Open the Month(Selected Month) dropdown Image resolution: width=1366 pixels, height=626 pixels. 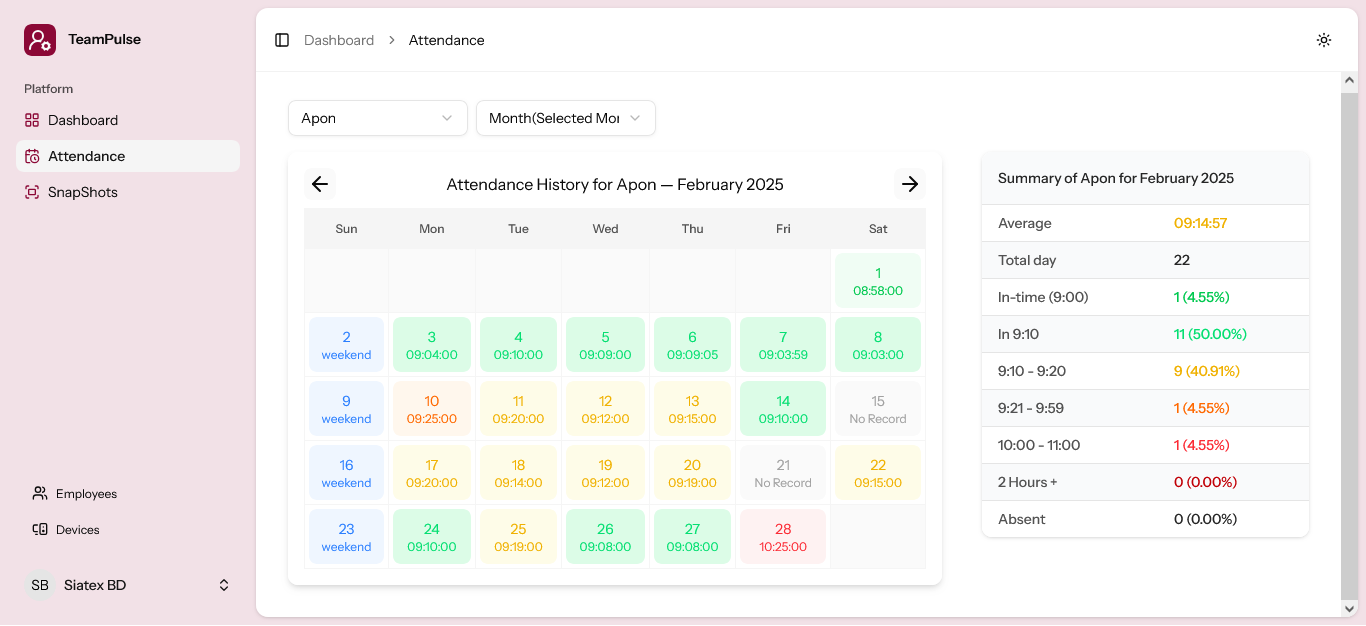click(565, 118)
